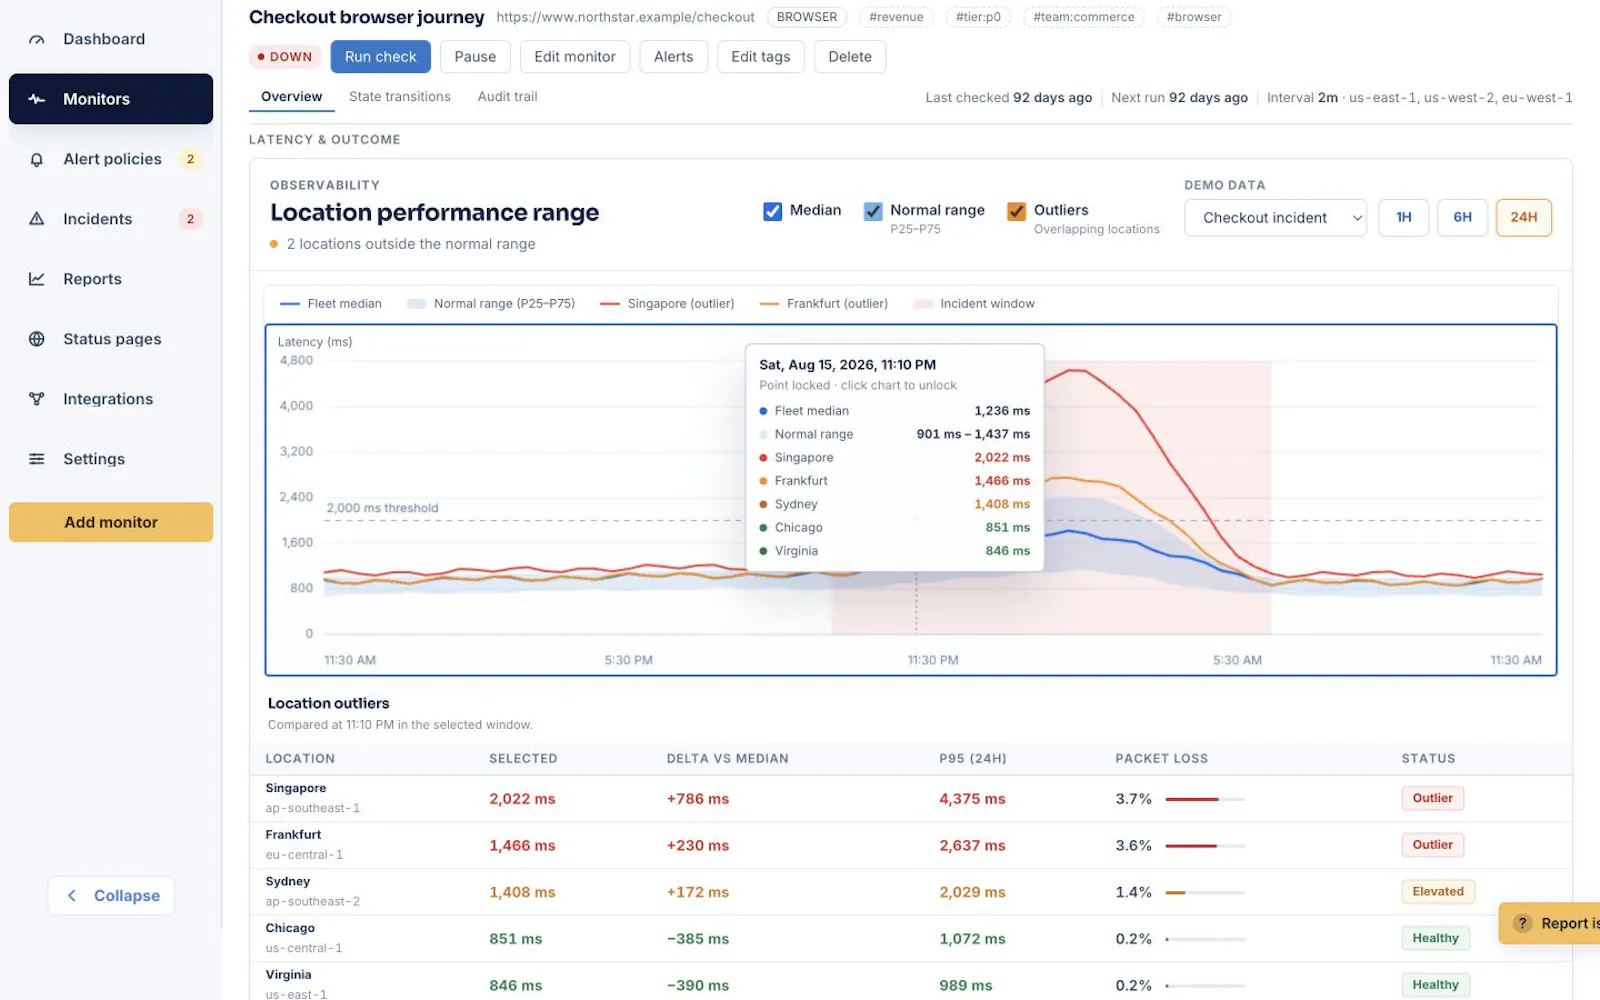
Task: Open Status pages in the sidebar
Action: click(111, 339)
